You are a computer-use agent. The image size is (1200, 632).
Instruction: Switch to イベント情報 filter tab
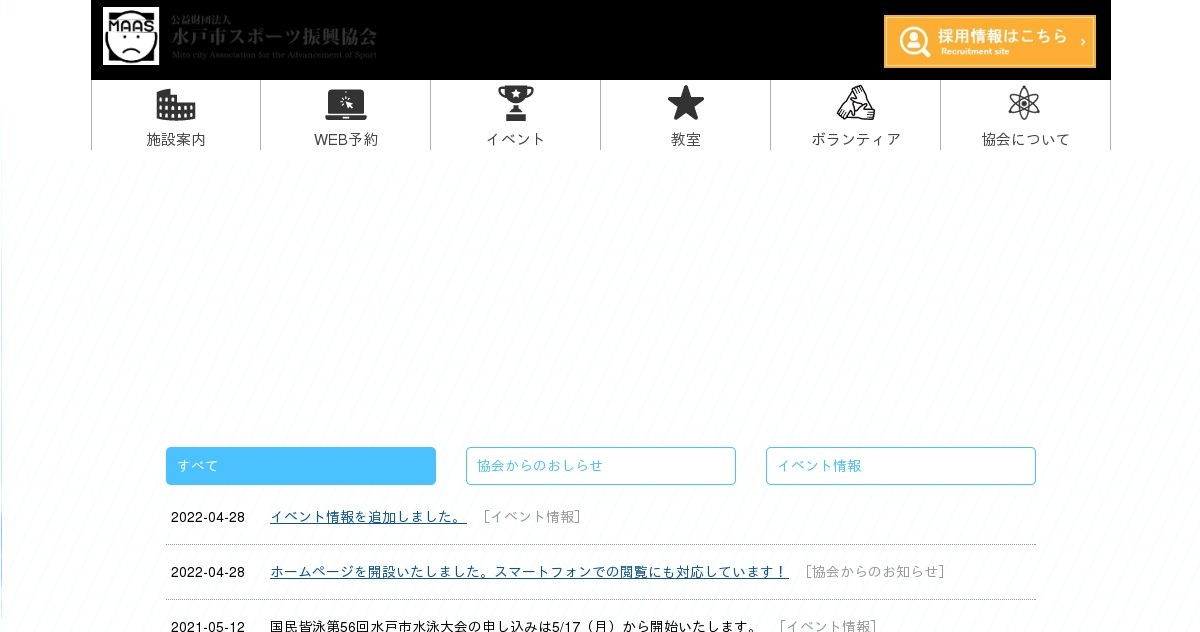(901, 466)
